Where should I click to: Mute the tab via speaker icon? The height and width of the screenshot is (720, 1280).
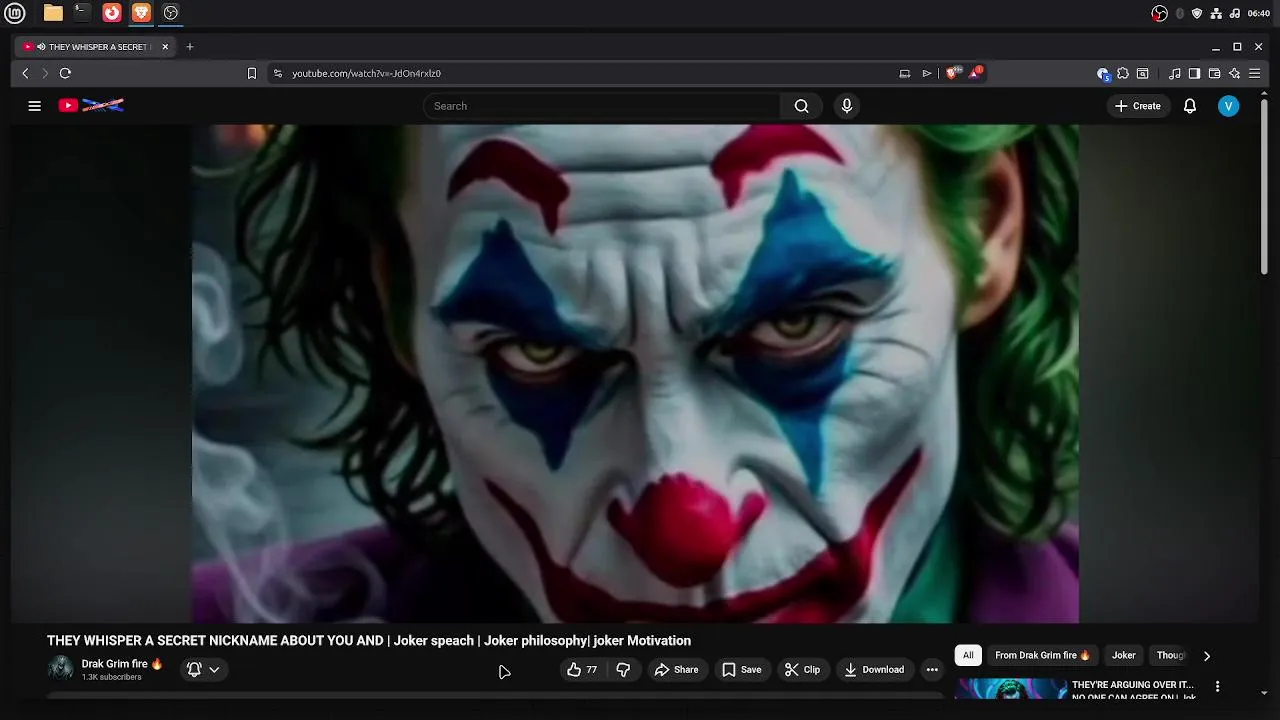(41, 47)
